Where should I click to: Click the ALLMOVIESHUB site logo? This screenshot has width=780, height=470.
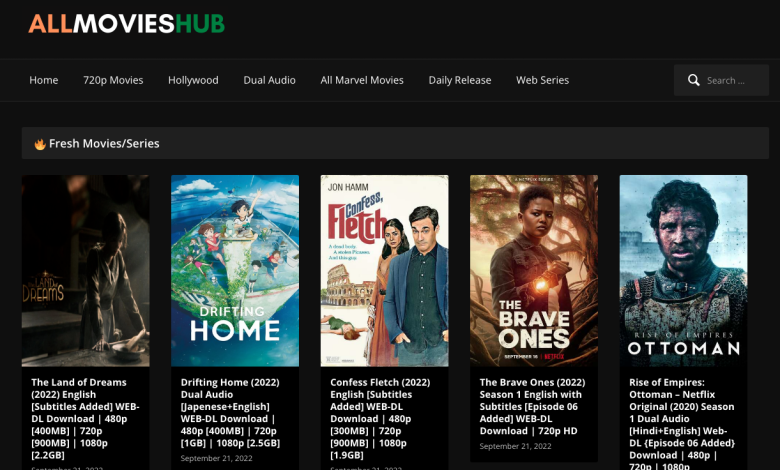pyautogui.click(x=126, y=23)
